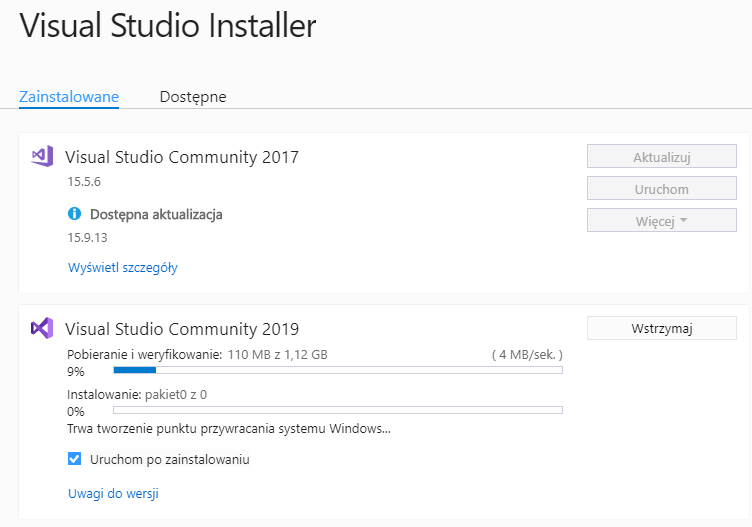The image size is (752, 527).
Task: Click the Visual Studio Community 2017 title
Action: click(182, 157)
